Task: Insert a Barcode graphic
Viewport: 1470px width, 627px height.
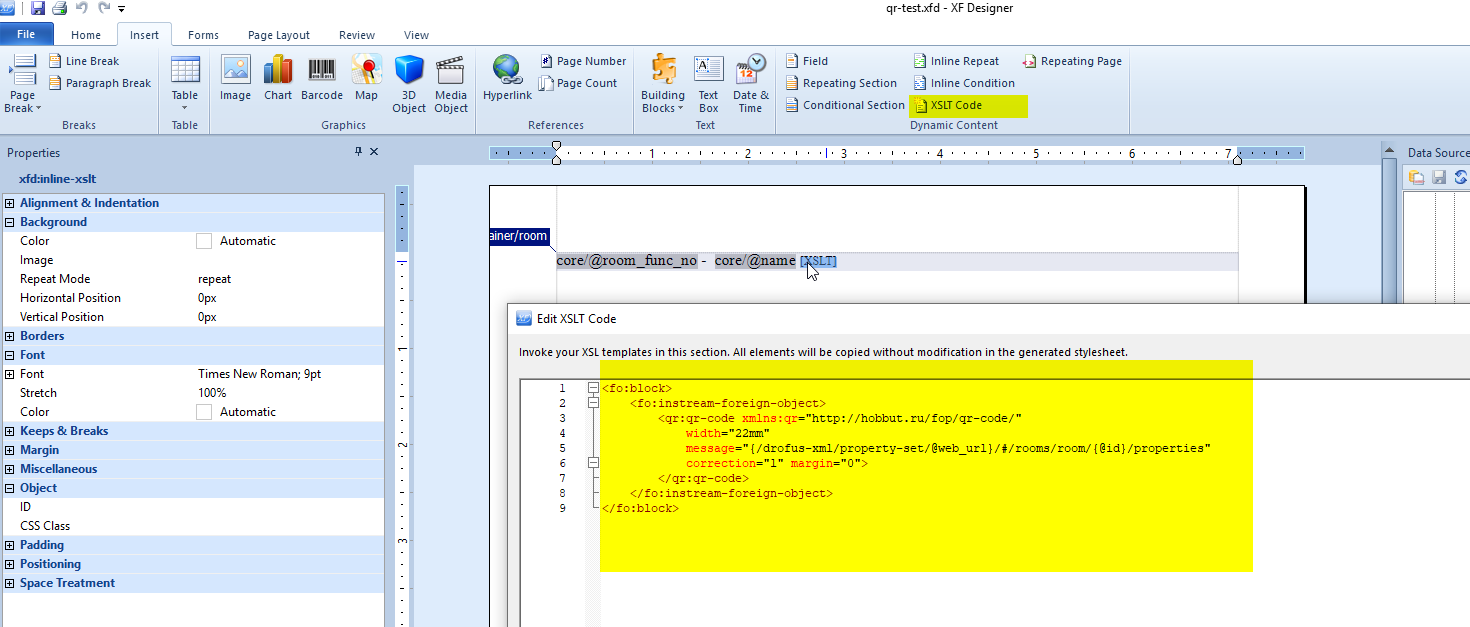Action: pyautogui.click(x=321, y=79)
